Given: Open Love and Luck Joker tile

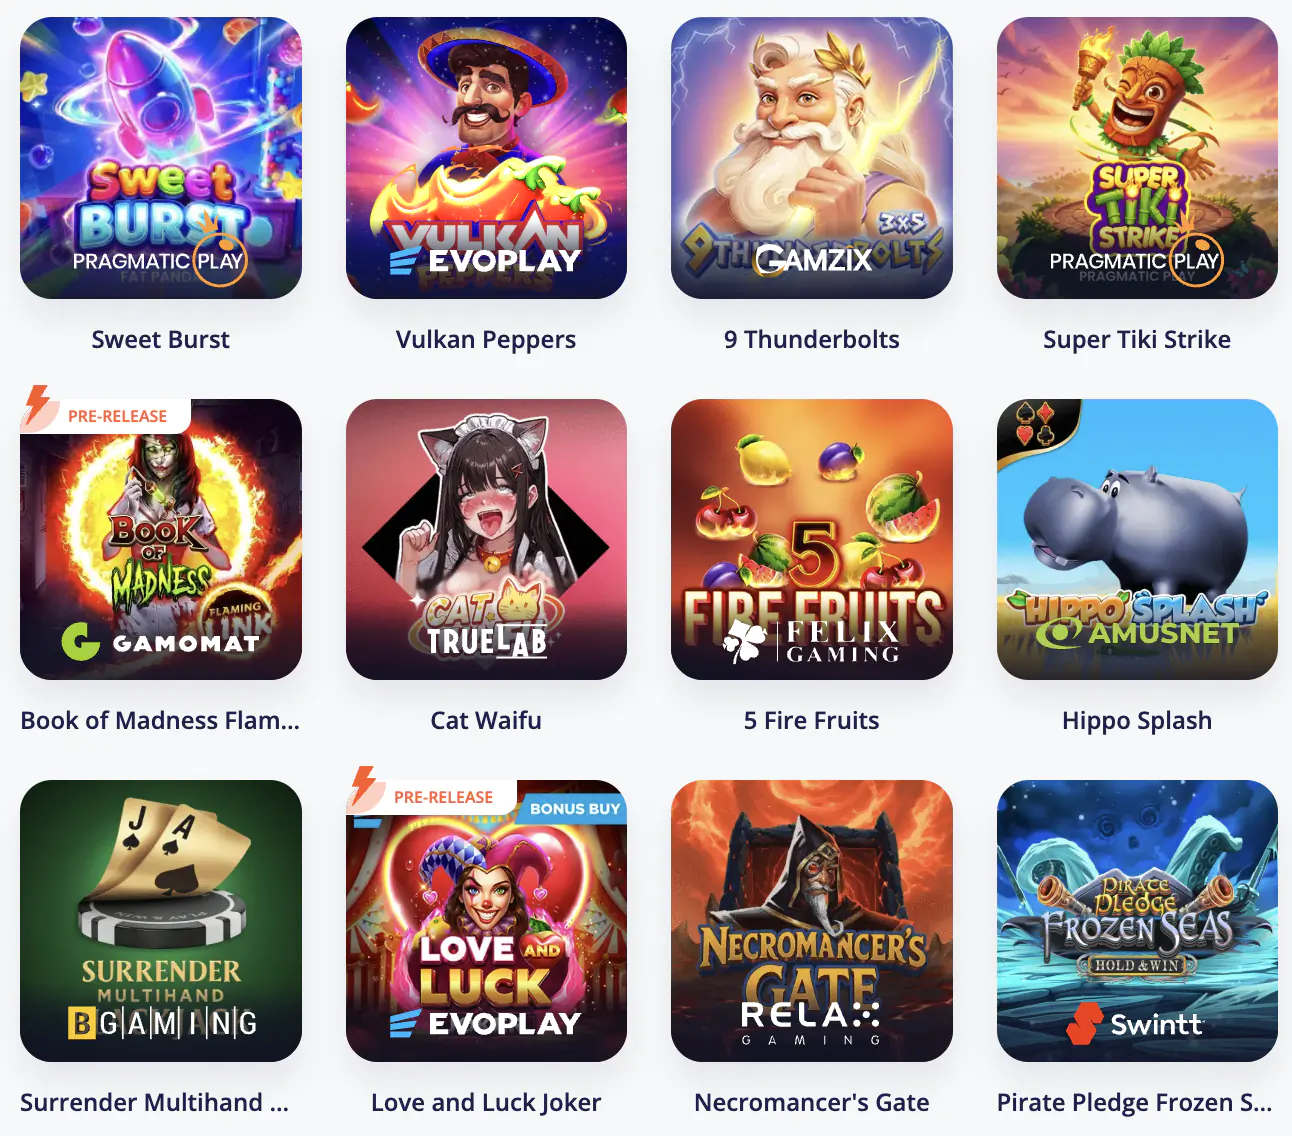Looking at the screenshot, I should 486,921.
